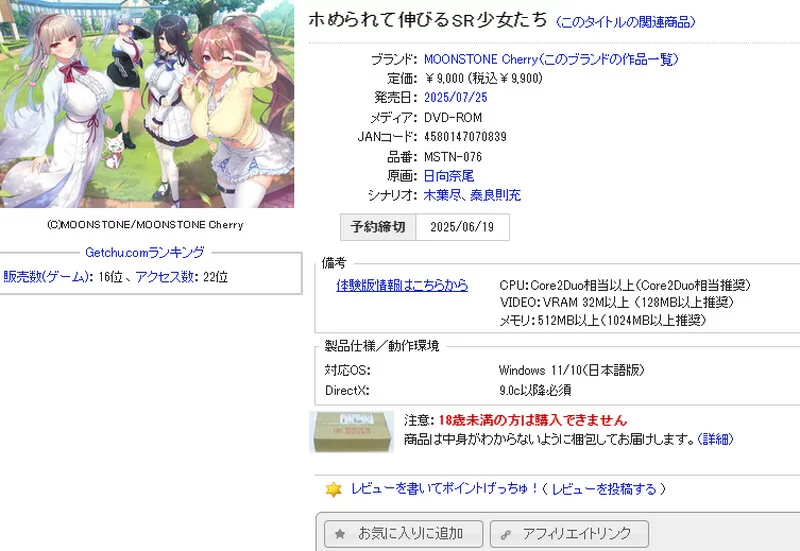Click the star icon in favorites button
This screenshot has height=551, width=800.
tap(340, 534)
